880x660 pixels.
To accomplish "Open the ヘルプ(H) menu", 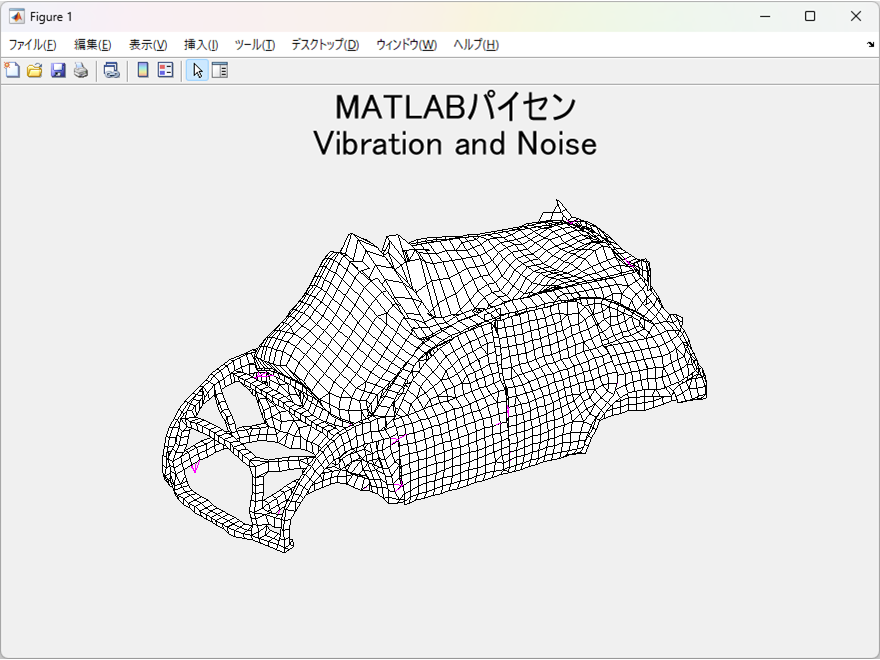I will point(476,45).
